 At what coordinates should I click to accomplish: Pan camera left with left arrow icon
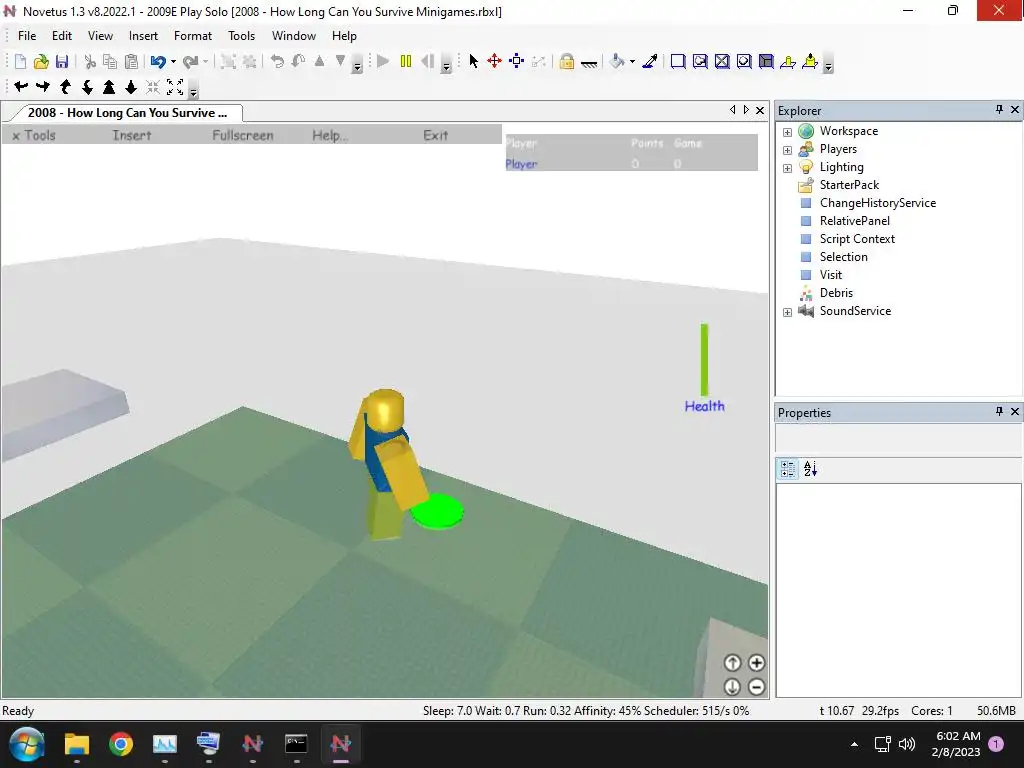(x=21, y=86)
